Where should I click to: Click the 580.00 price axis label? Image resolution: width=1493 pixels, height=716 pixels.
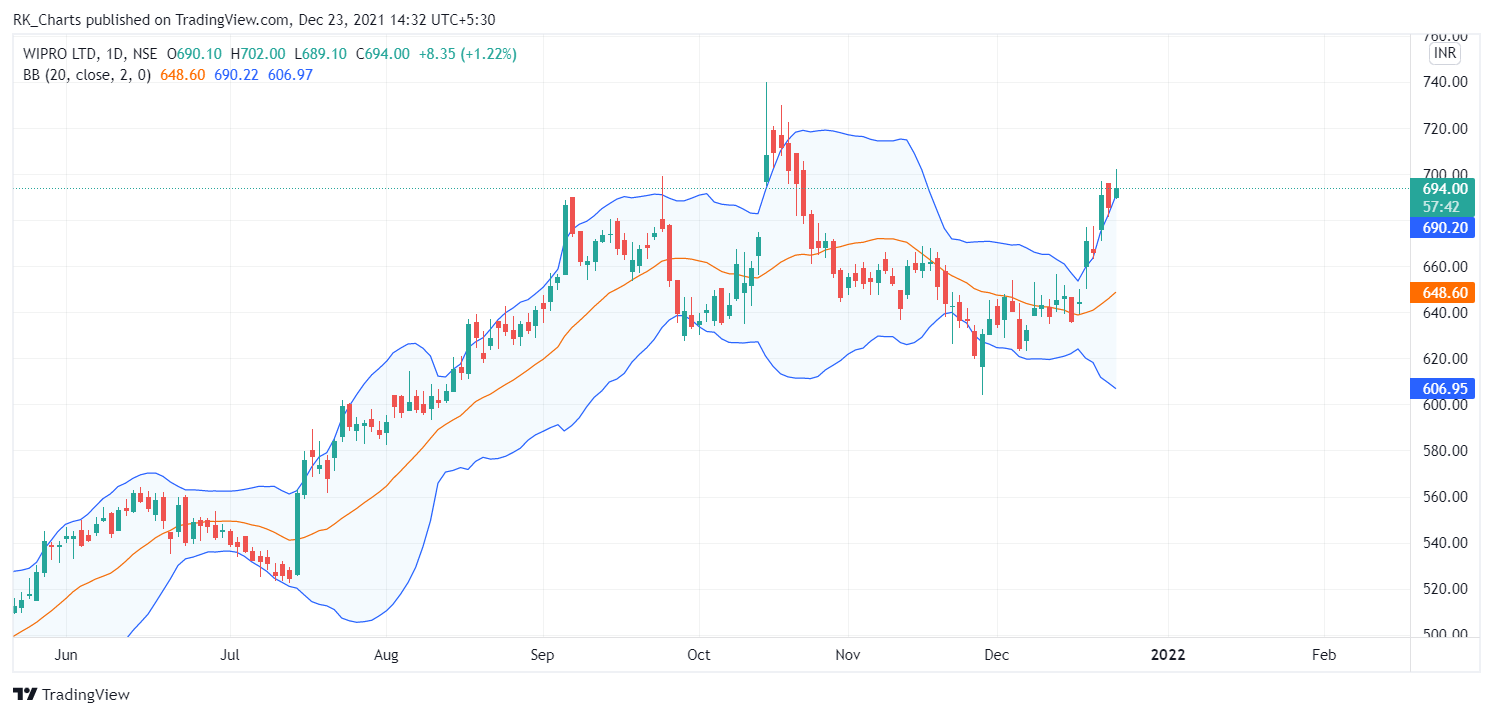click(x=1445, y=450)
